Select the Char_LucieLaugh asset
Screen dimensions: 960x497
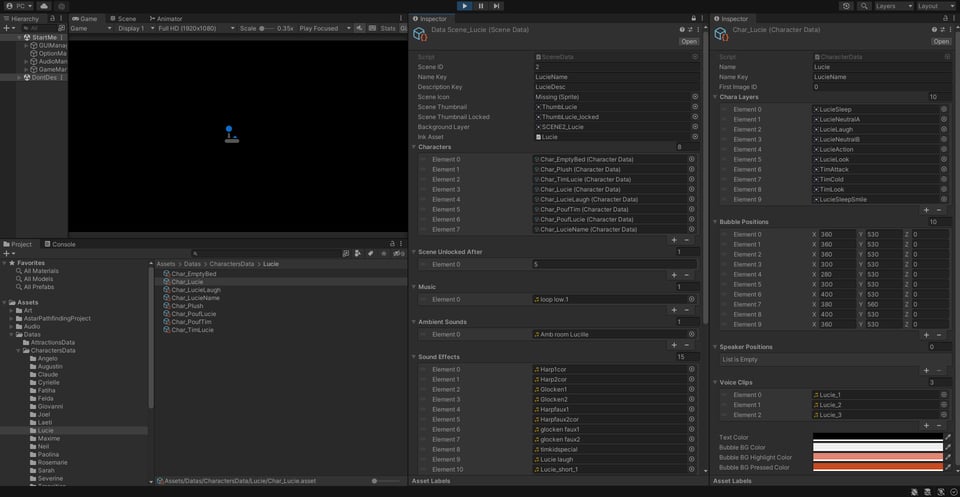click(x=195, y=290)
